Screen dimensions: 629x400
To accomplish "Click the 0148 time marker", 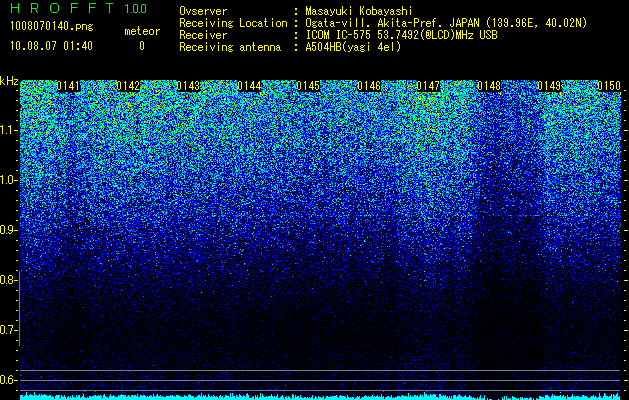I will (x=489, y=86).
